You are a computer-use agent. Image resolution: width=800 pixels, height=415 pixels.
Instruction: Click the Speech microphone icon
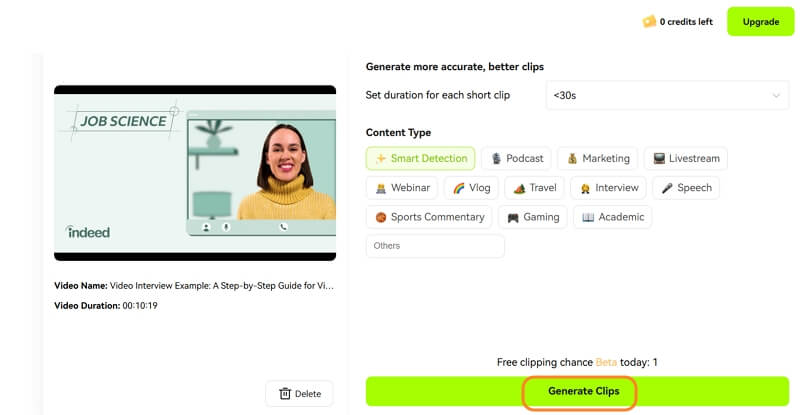coord(667,188)
